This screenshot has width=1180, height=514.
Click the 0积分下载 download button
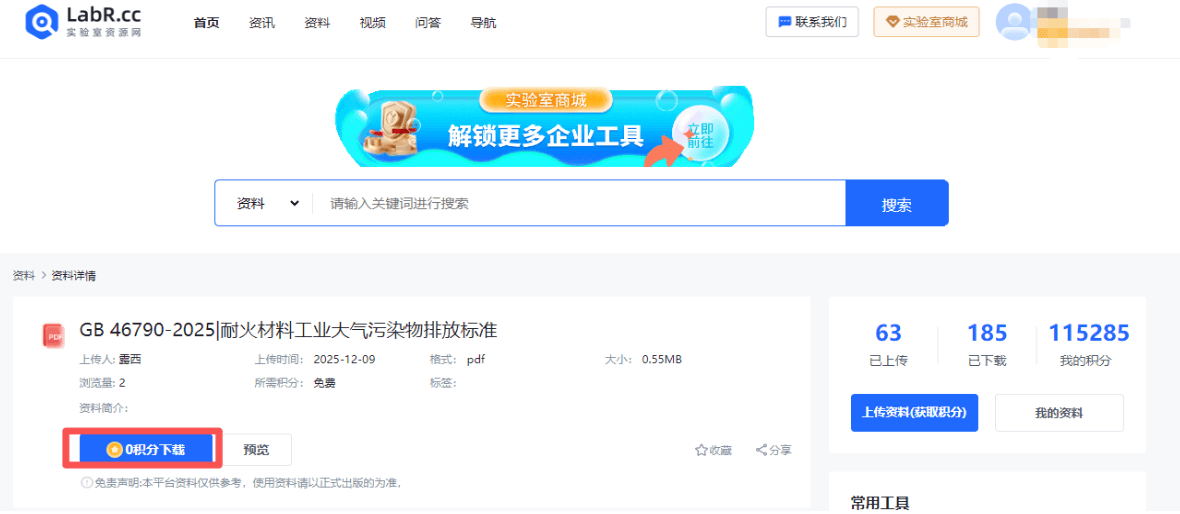pos(144,449)
